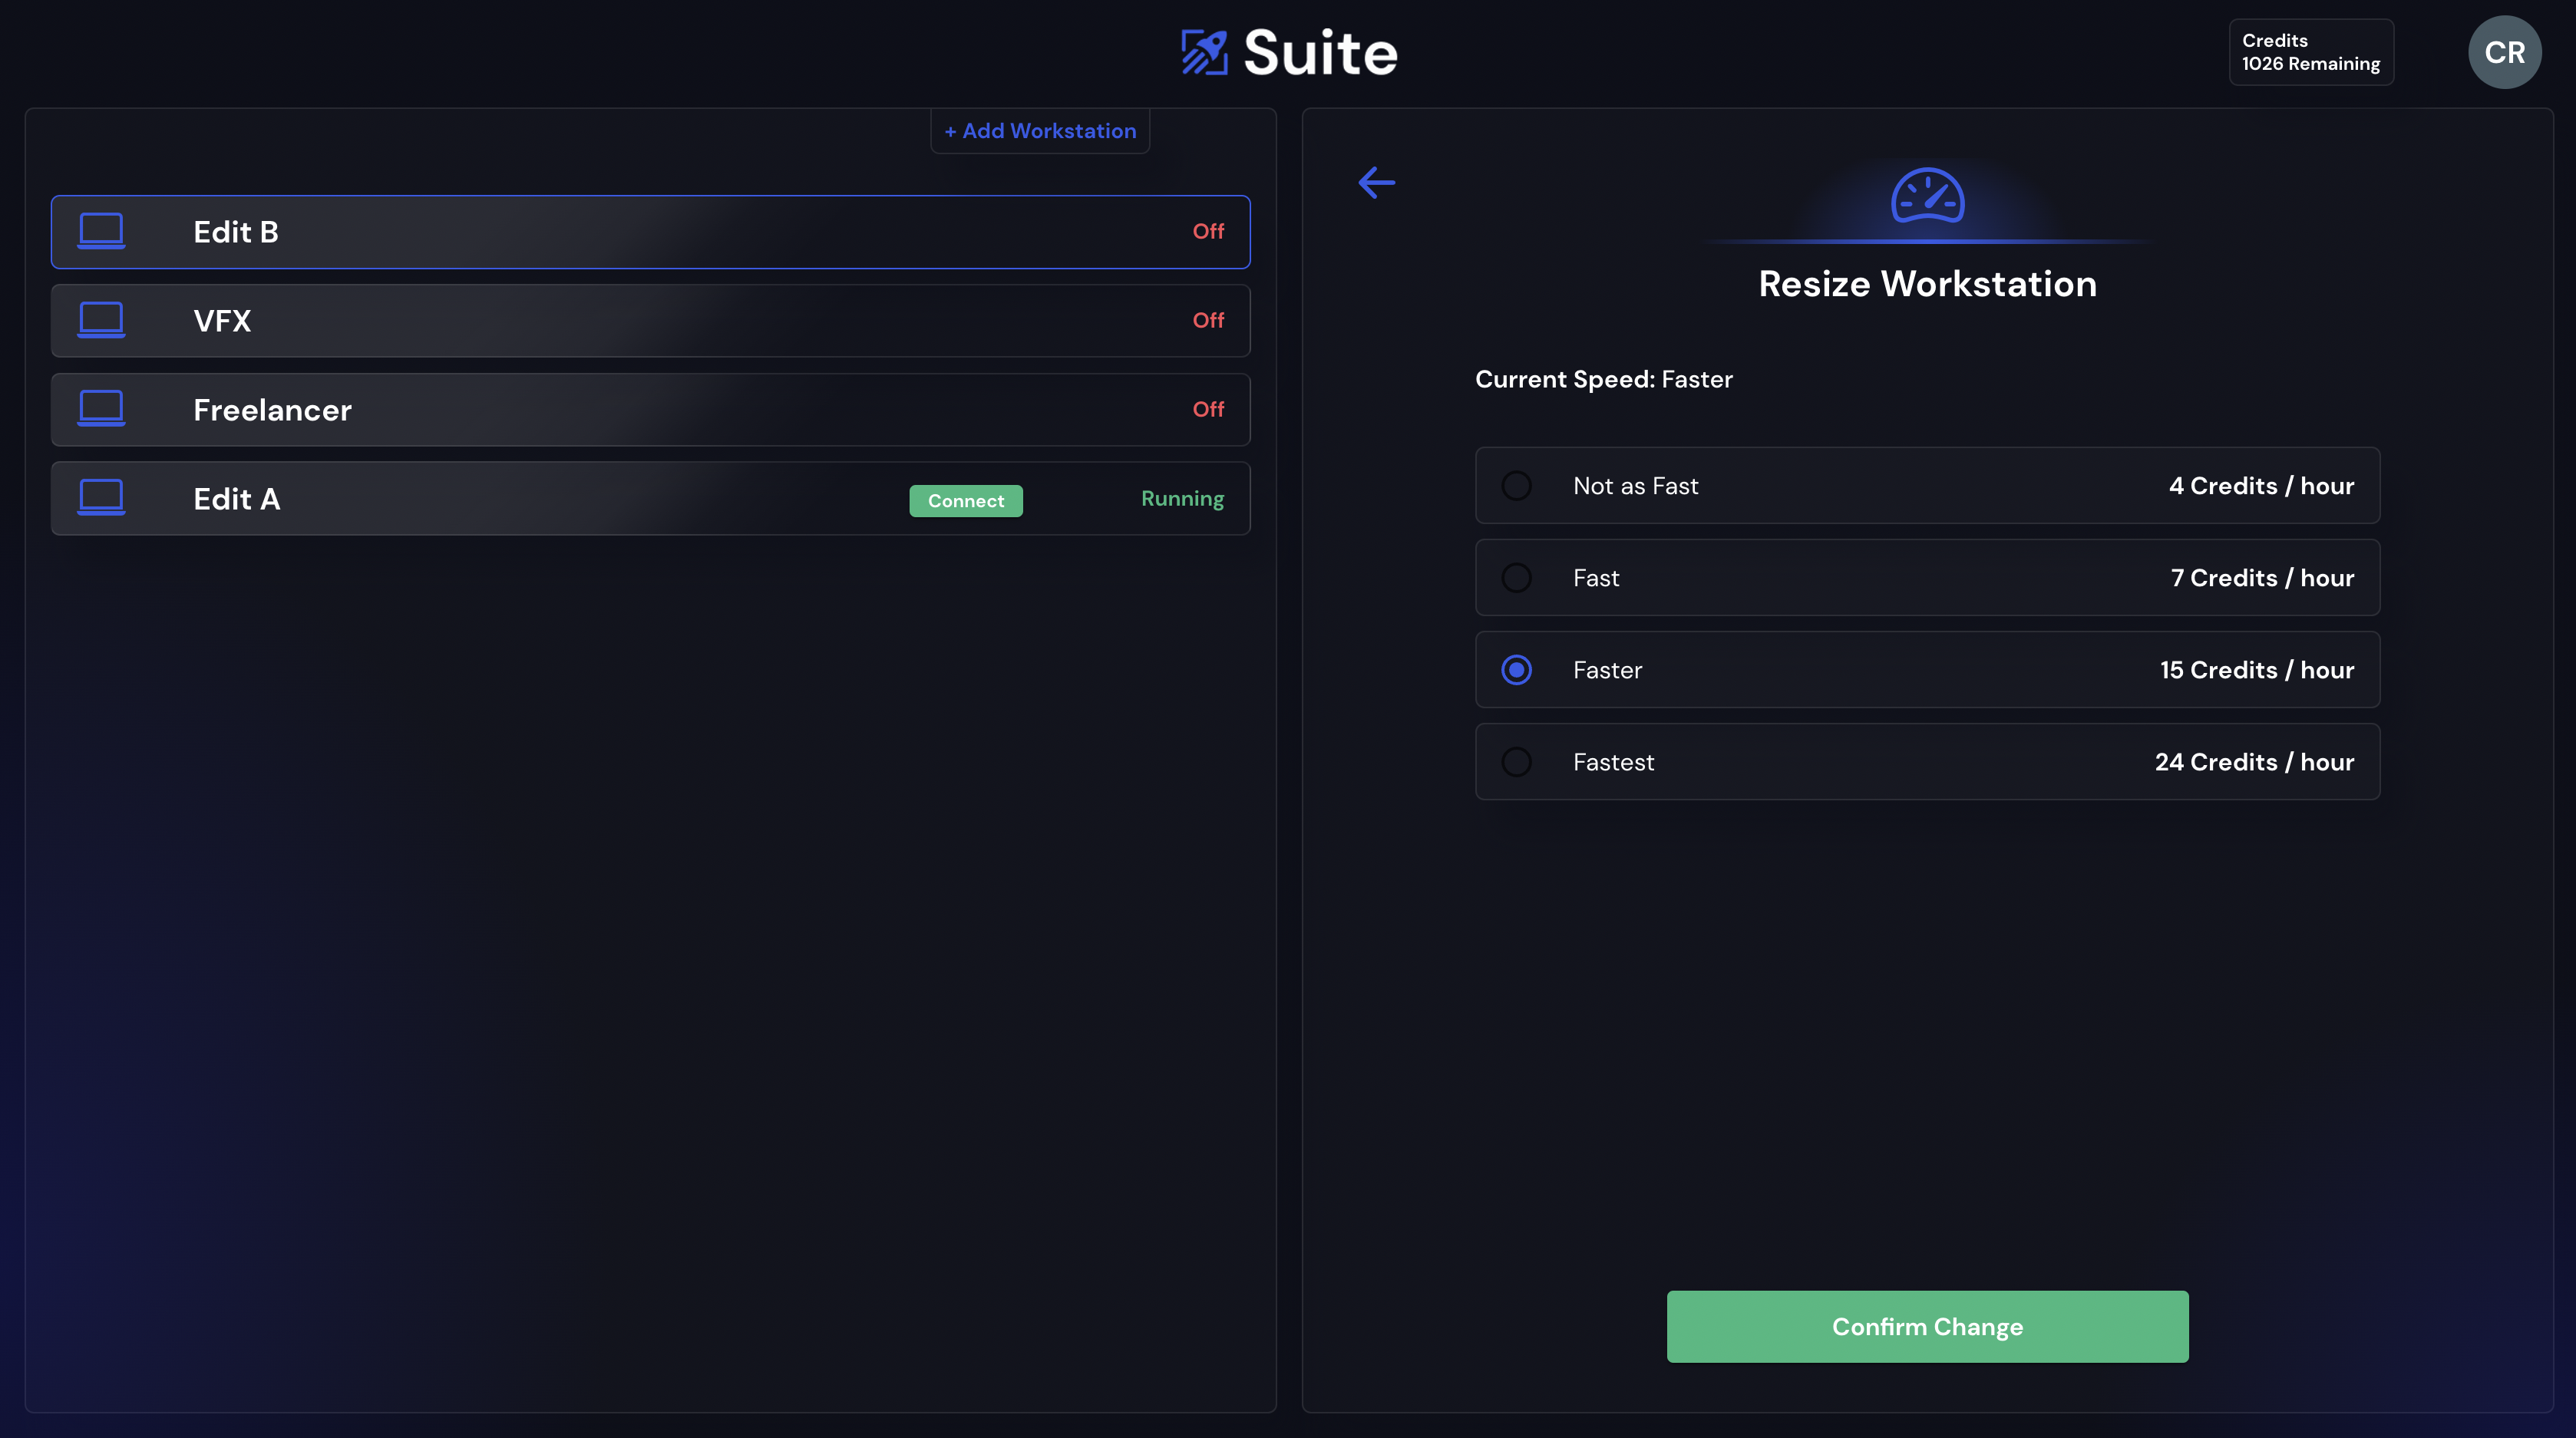Click the Off status of Edit B

[1208, 231]
